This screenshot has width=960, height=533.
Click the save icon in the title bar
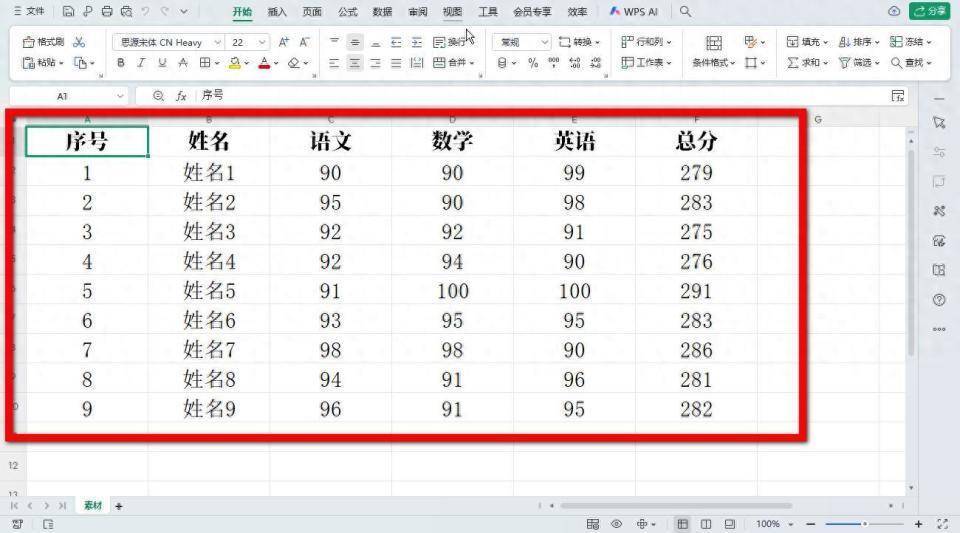pyautogui.click(x=68, y=12)
